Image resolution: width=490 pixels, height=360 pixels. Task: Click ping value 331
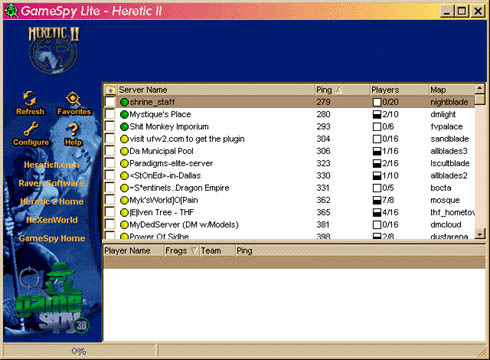click(x=323, y=188)
